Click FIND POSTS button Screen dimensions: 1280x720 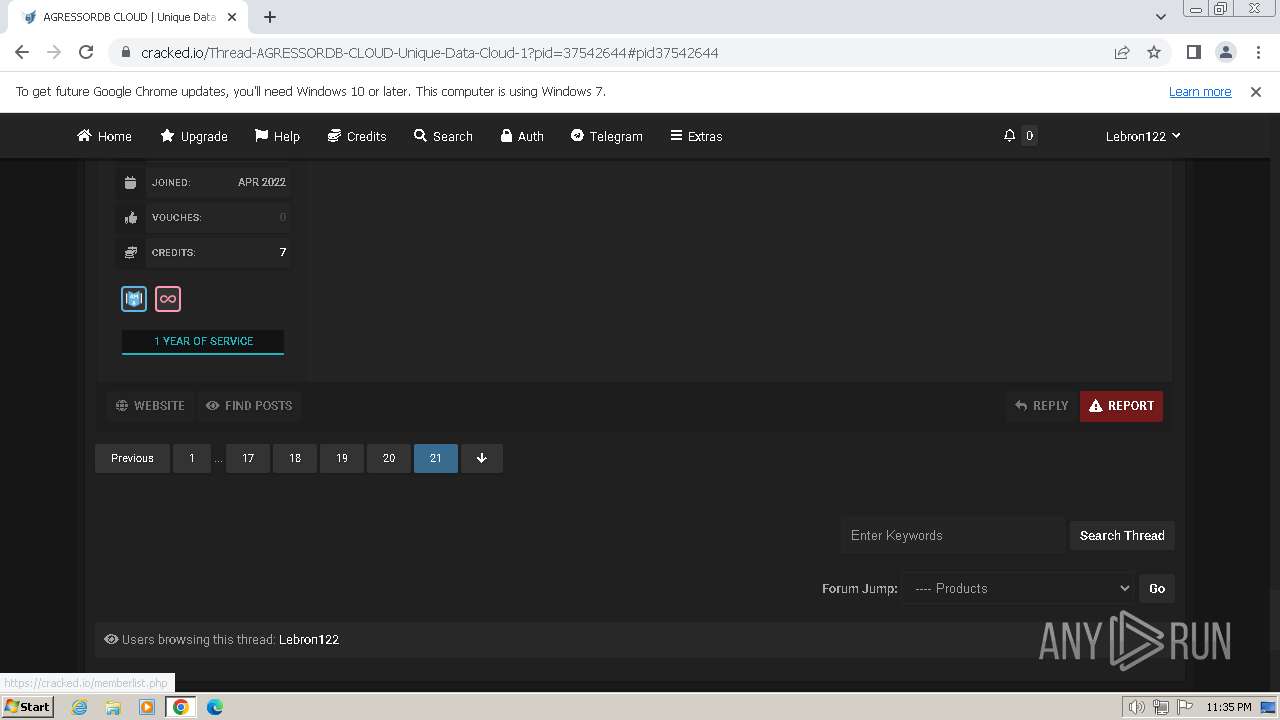coord(249,406)
